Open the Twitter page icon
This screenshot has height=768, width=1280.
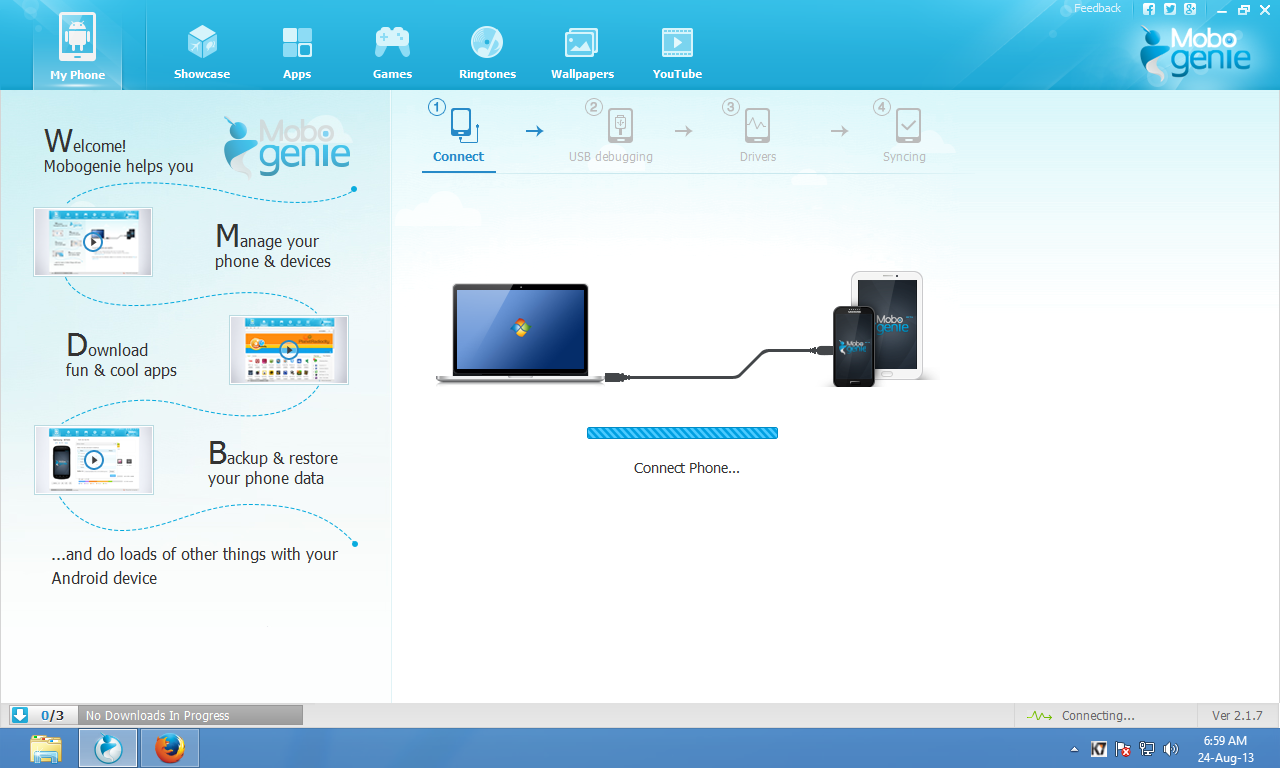point(1169,9)
